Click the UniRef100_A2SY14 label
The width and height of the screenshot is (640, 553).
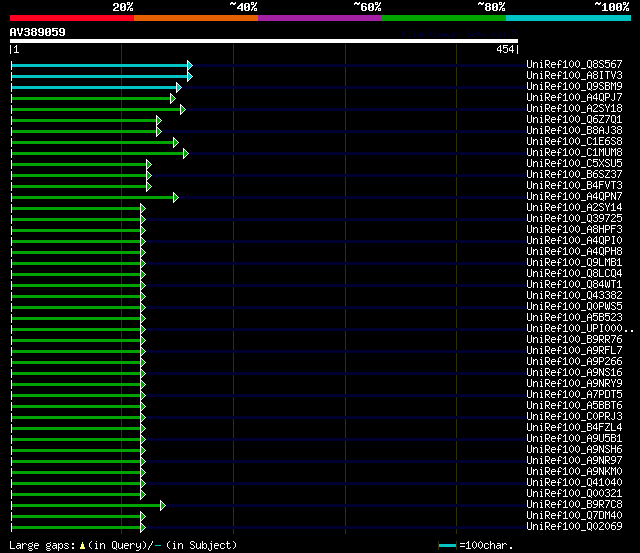click(x=574, y=208)
